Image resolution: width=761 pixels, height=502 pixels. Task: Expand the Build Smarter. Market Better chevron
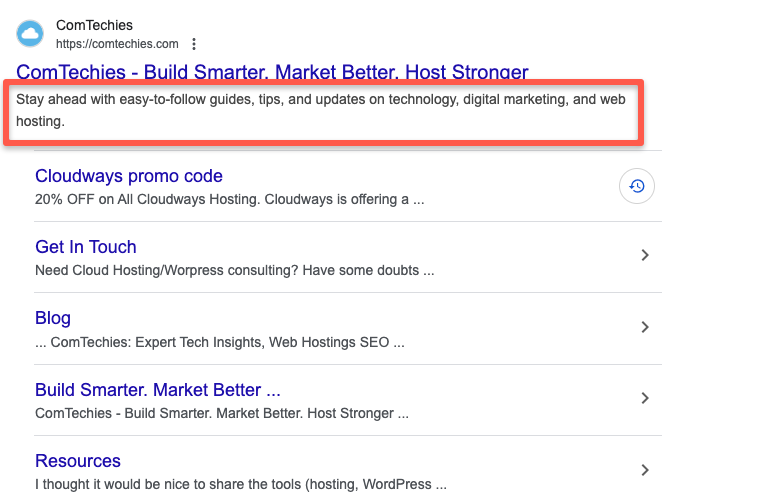[645, 398]
